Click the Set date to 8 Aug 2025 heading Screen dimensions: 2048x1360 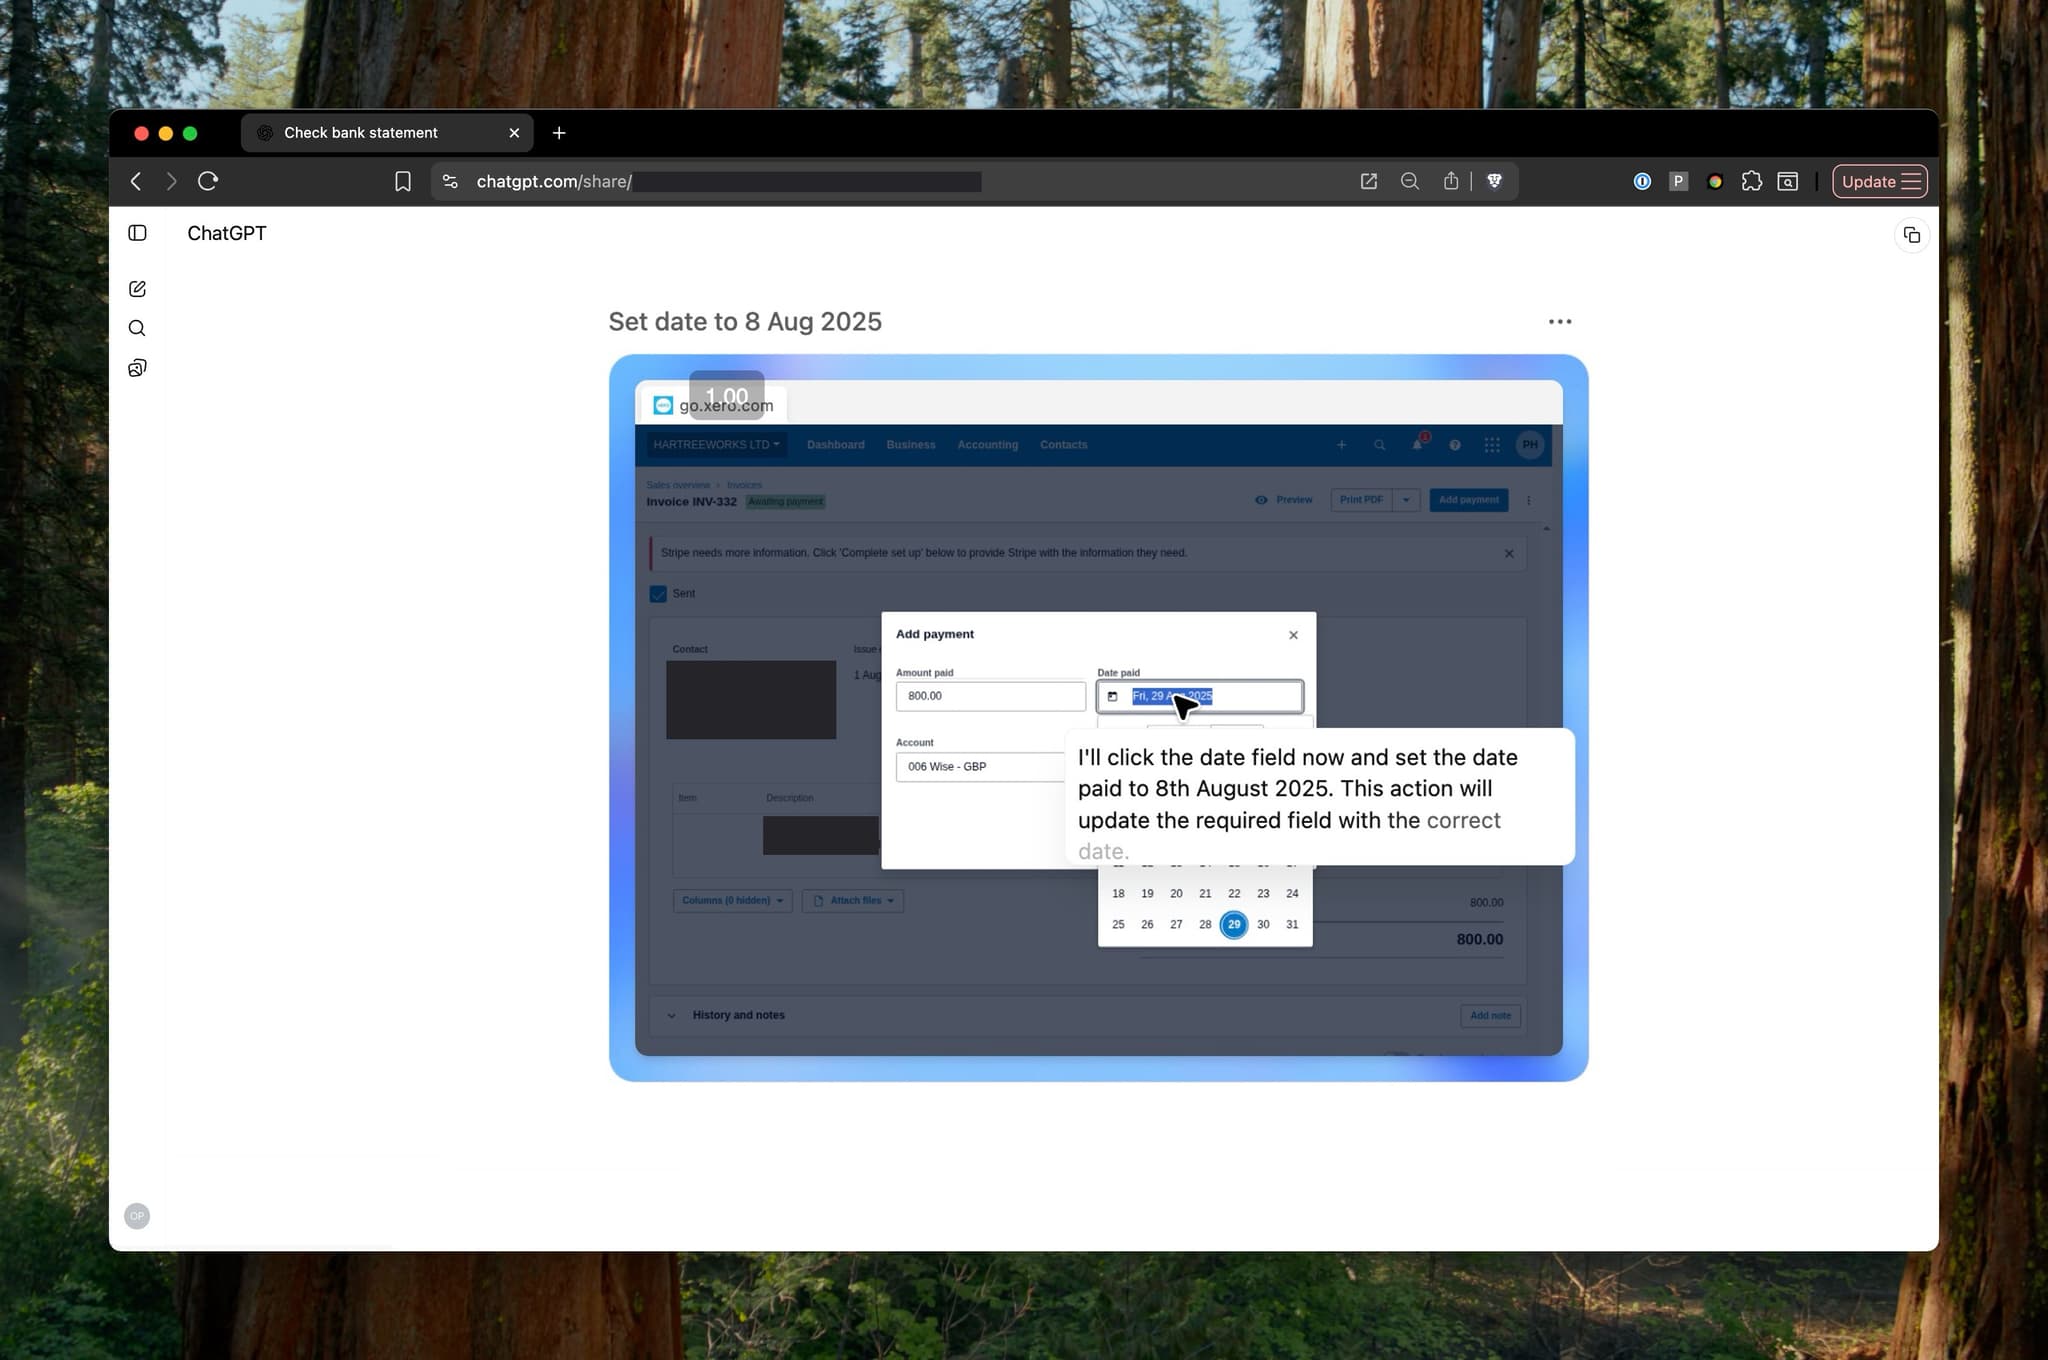[x=745, y=322]
